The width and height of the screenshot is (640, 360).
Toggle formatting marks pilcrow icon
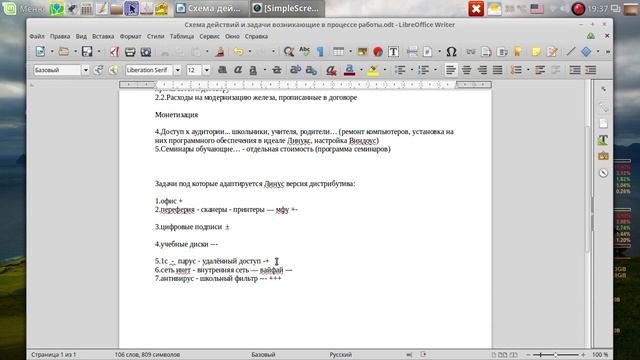[320, 51]
